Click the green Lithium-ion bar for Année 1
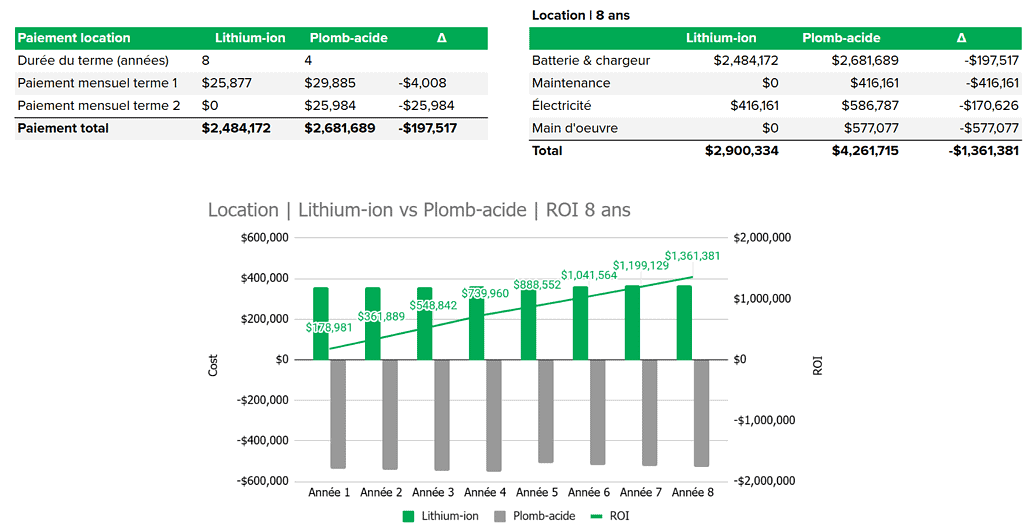The image size is (1024, 526). (x=321, y=323)
